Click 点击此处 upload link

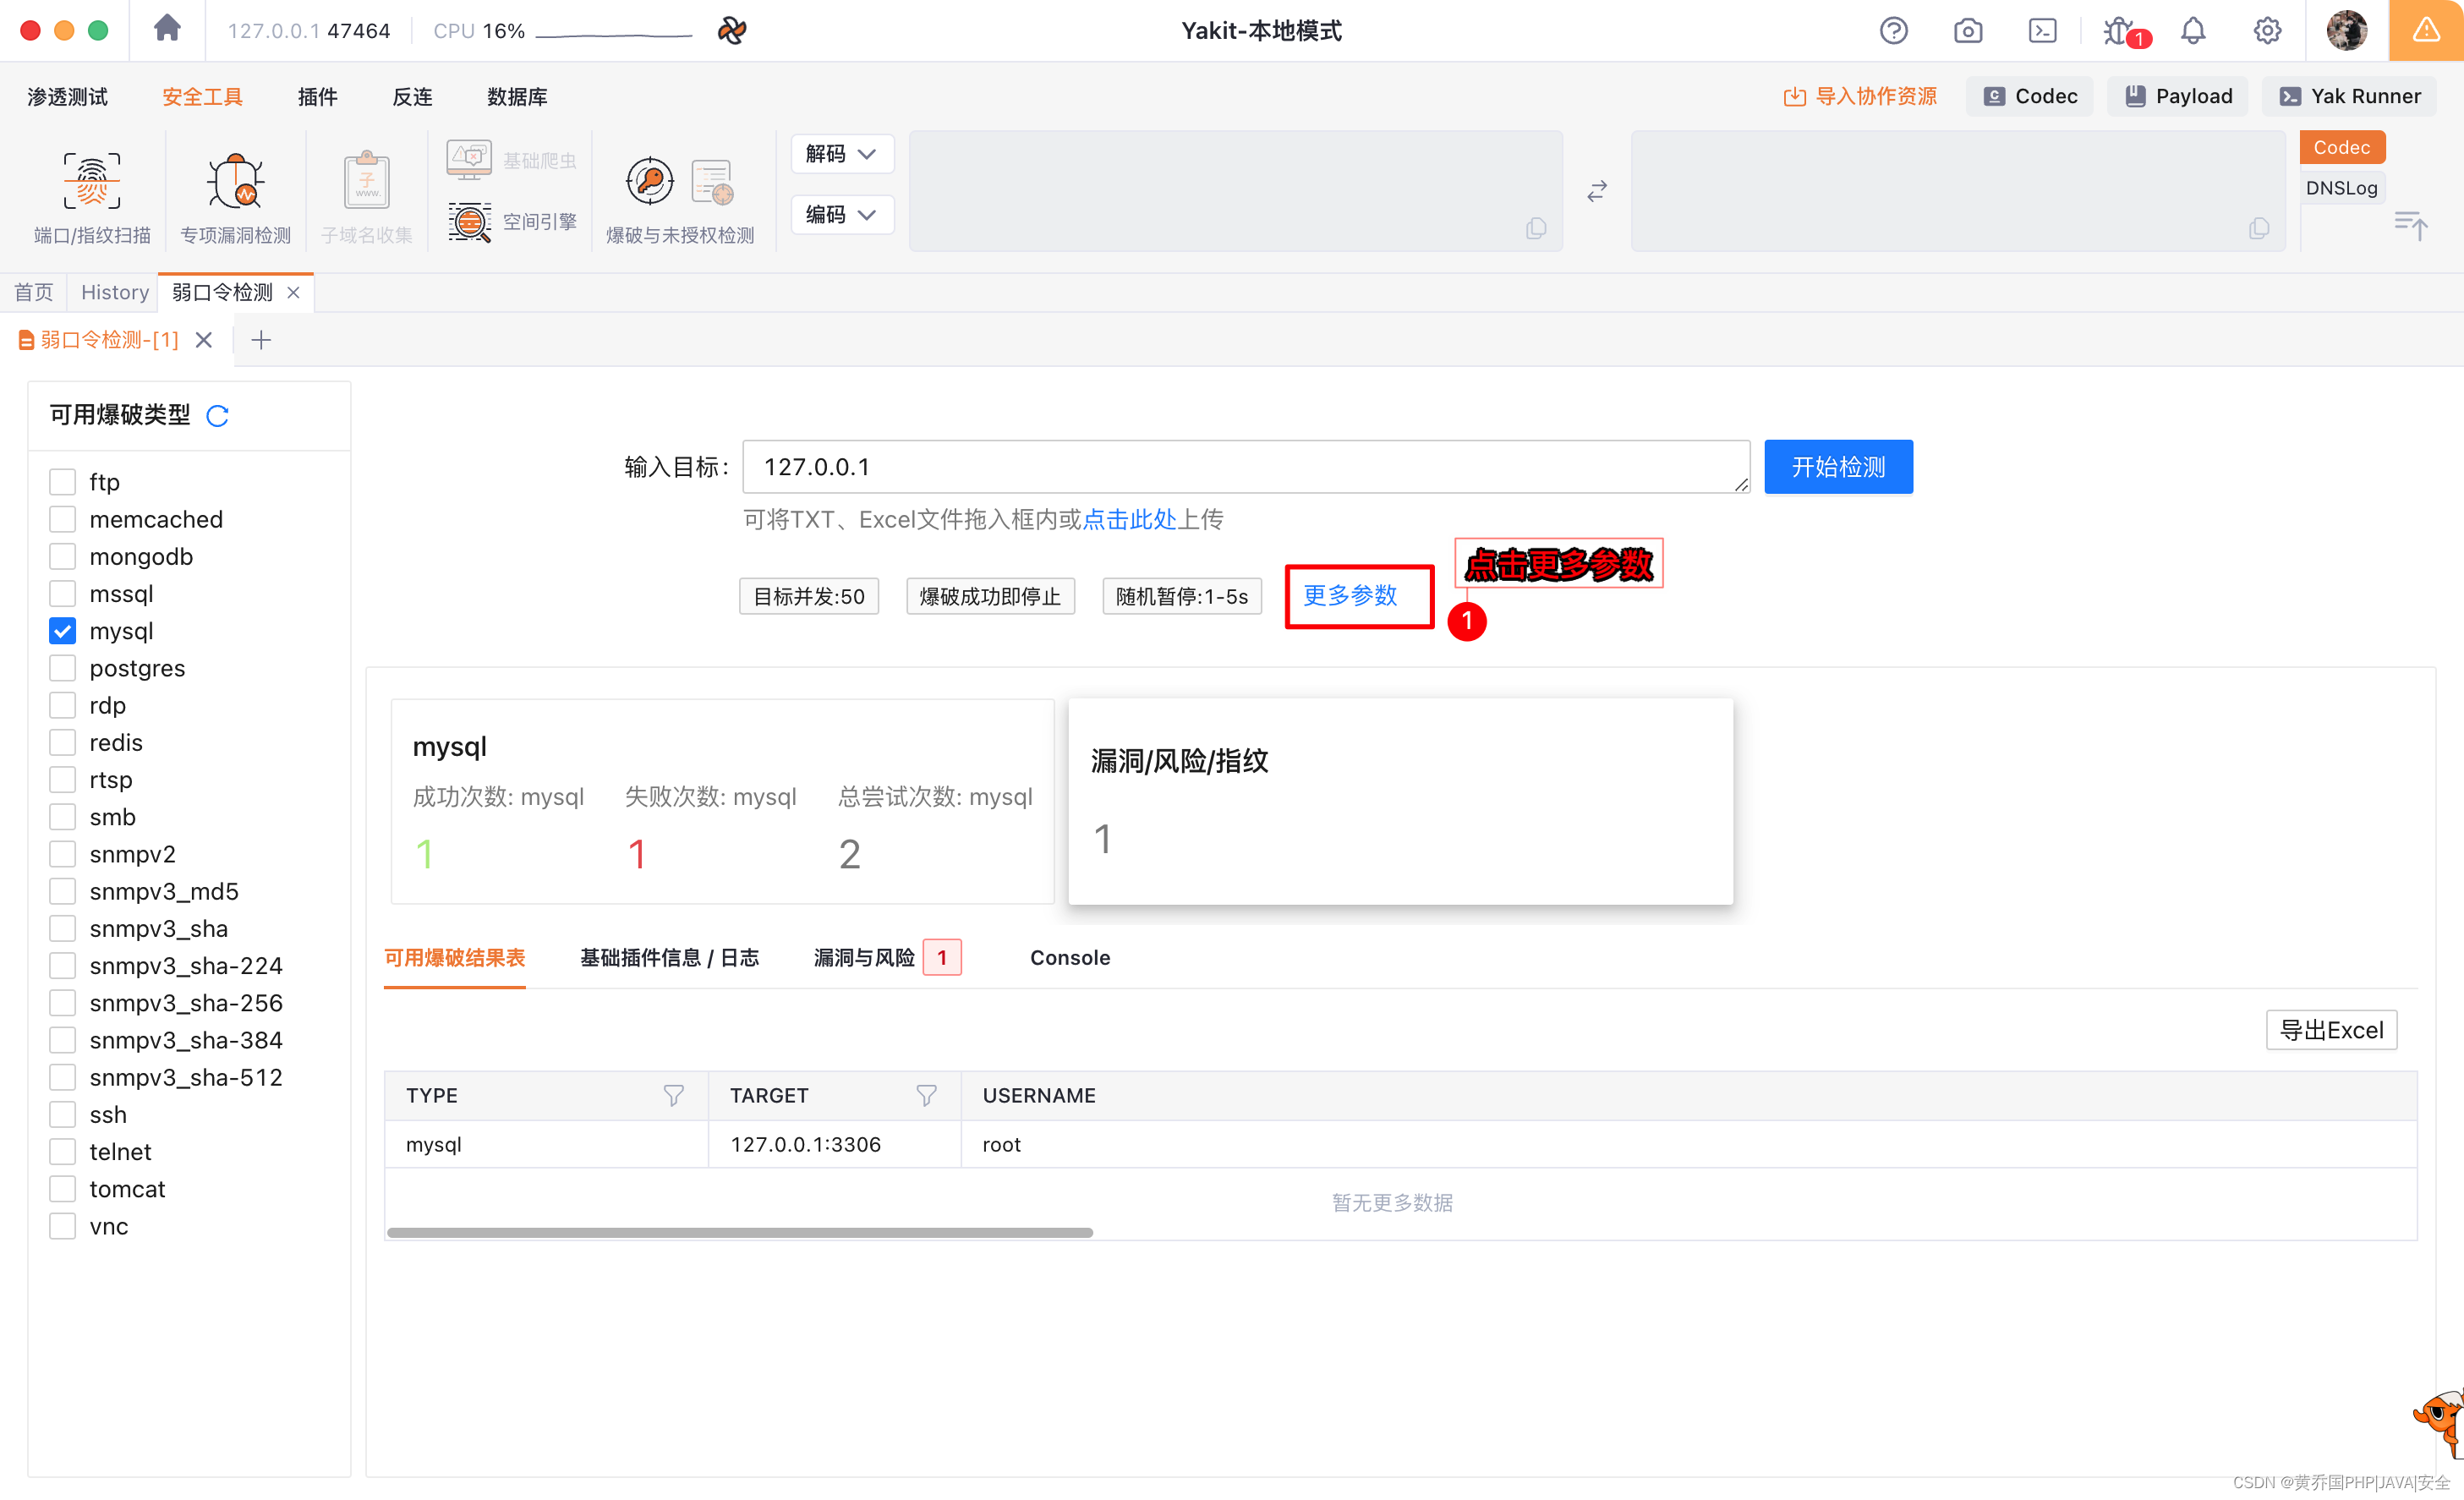tap(1129, 519)
